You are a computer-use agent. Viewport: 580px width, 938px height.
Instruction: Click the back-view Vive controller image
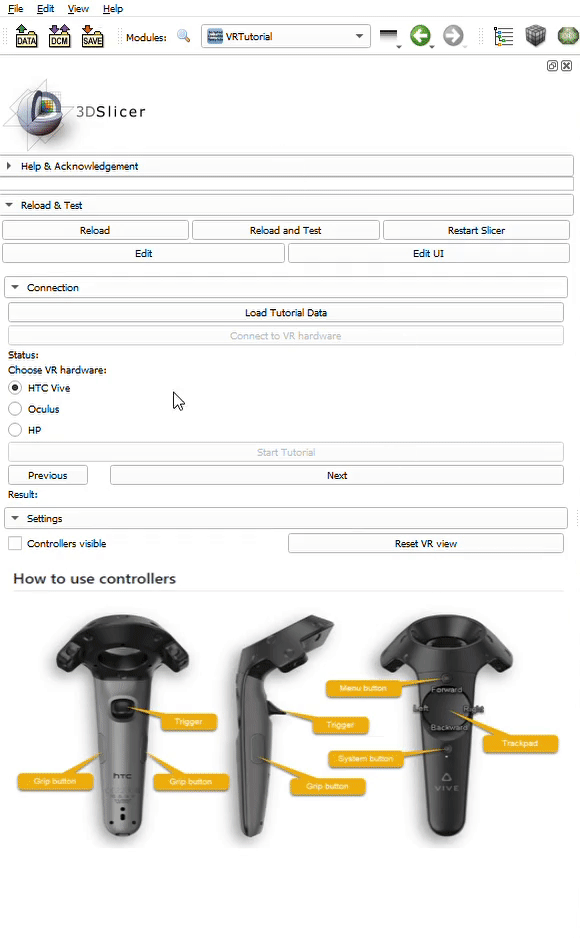tap(447, 724)
